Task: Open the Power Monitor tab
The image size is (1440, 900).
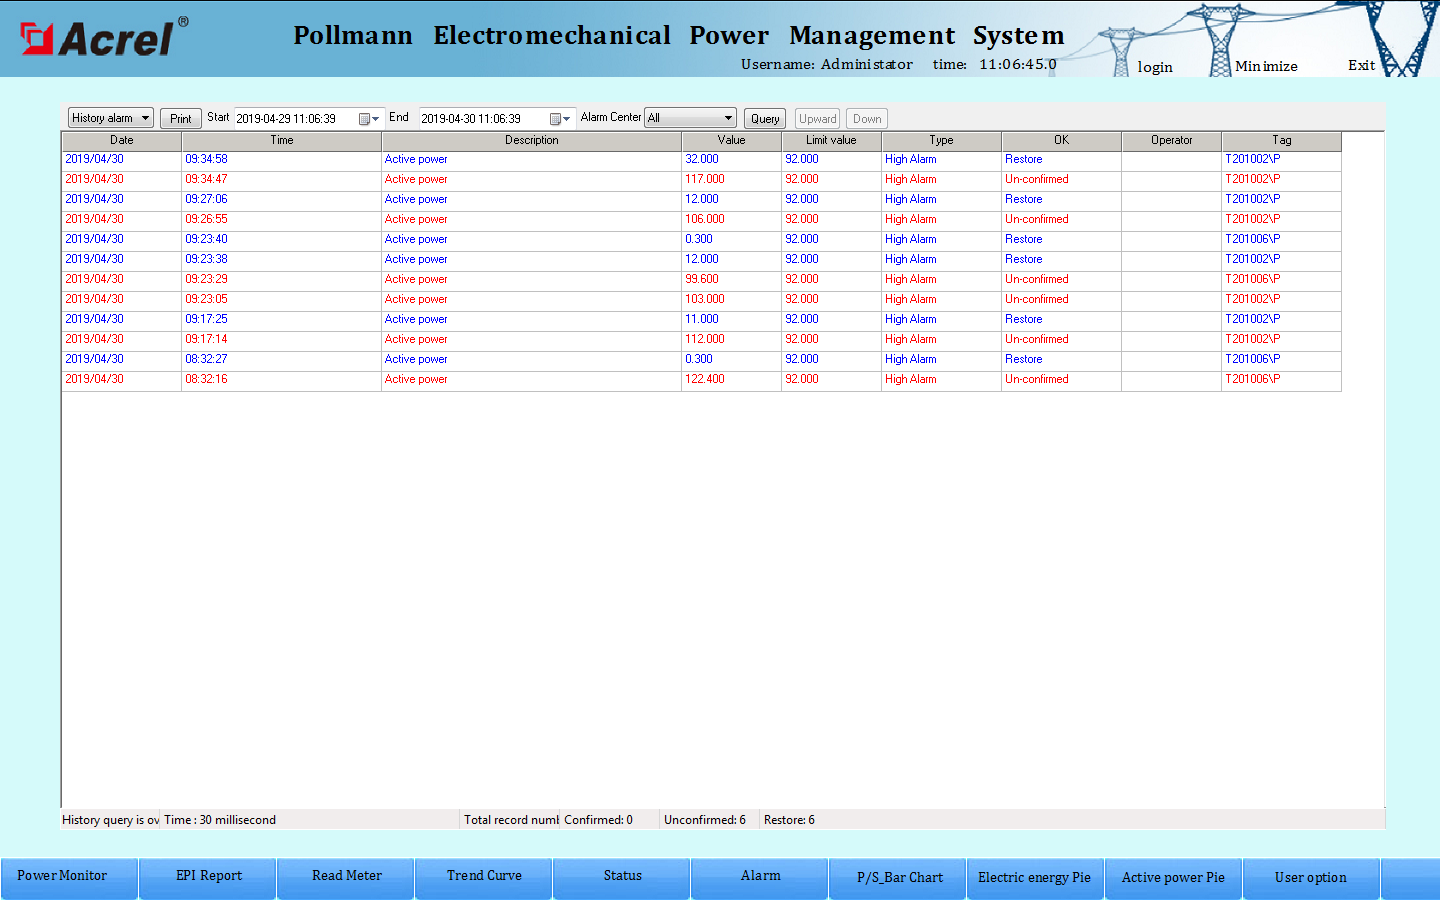Action: (62, 876)
